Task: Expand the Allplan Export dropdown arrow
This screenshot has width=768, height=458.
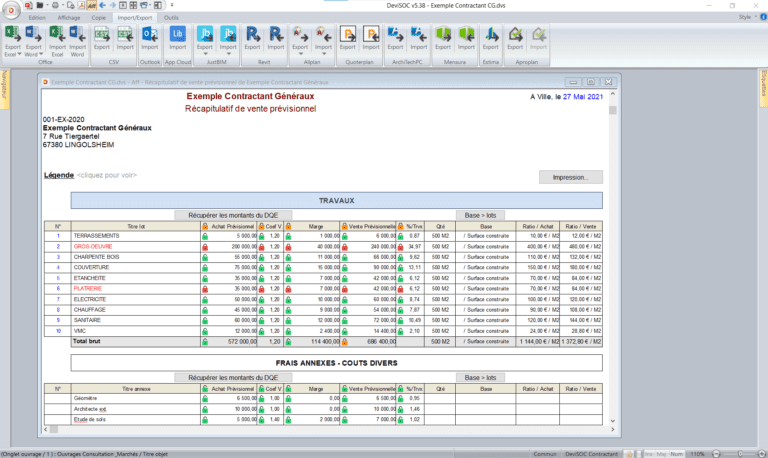Action: click(x=300, y=53)
